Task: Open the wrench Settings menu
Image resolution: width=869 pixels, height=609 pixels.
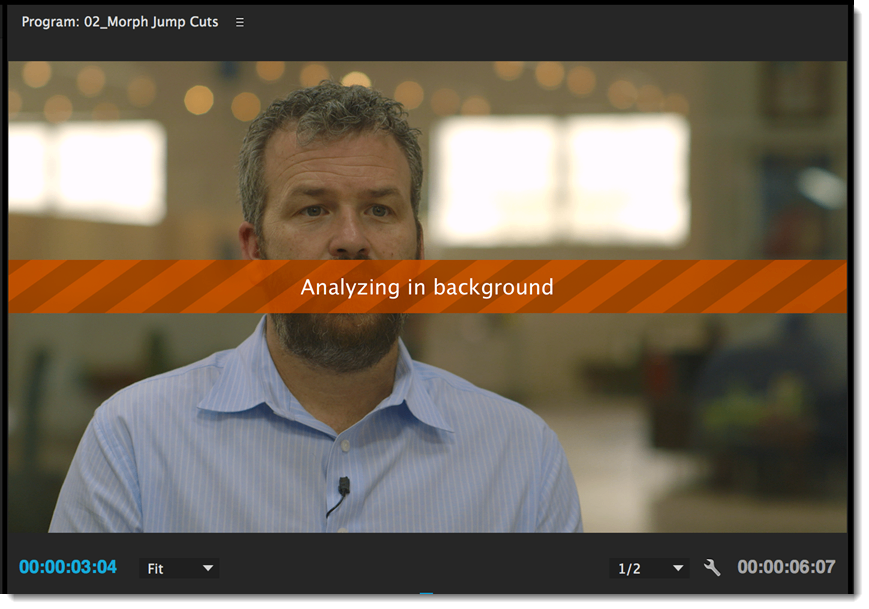Action: (712, 568)
